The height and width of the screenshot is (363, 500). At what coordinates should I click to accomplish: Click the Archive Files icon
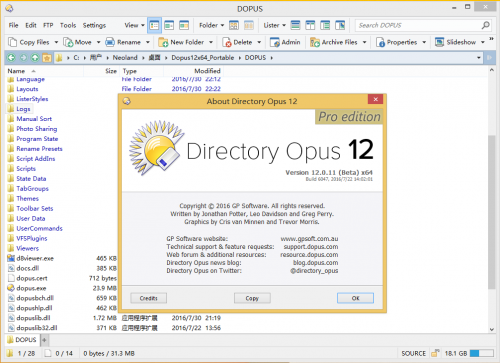[315, 42]
